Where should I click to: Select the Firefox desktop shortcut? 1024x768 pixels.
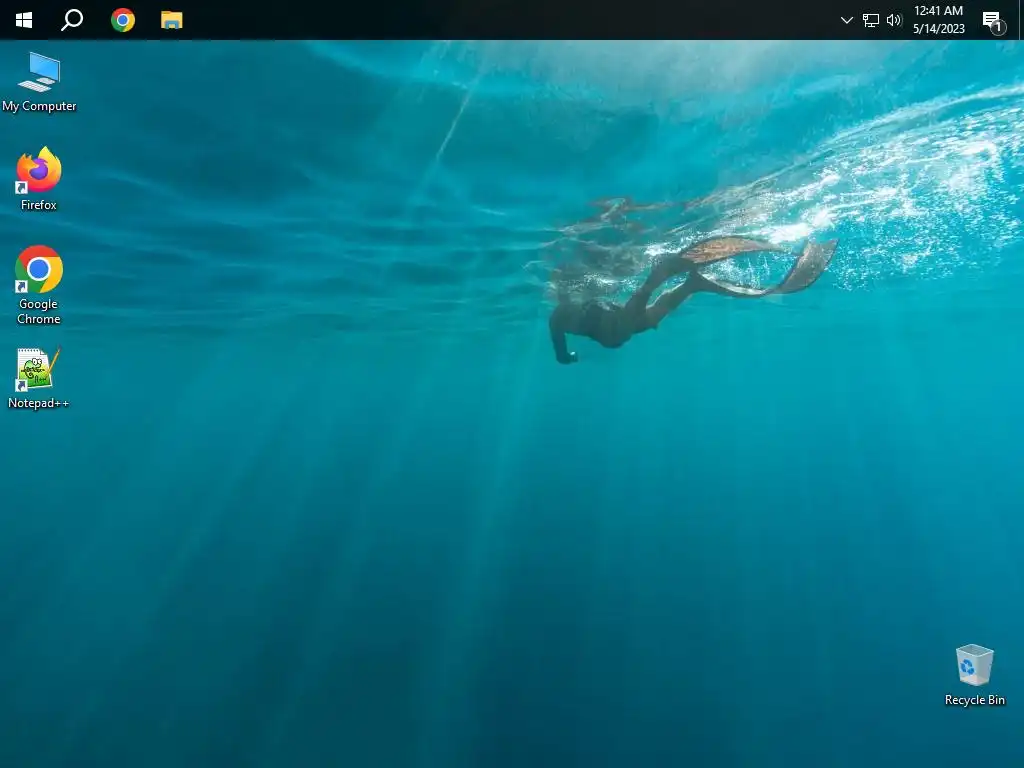coord(39,179)
